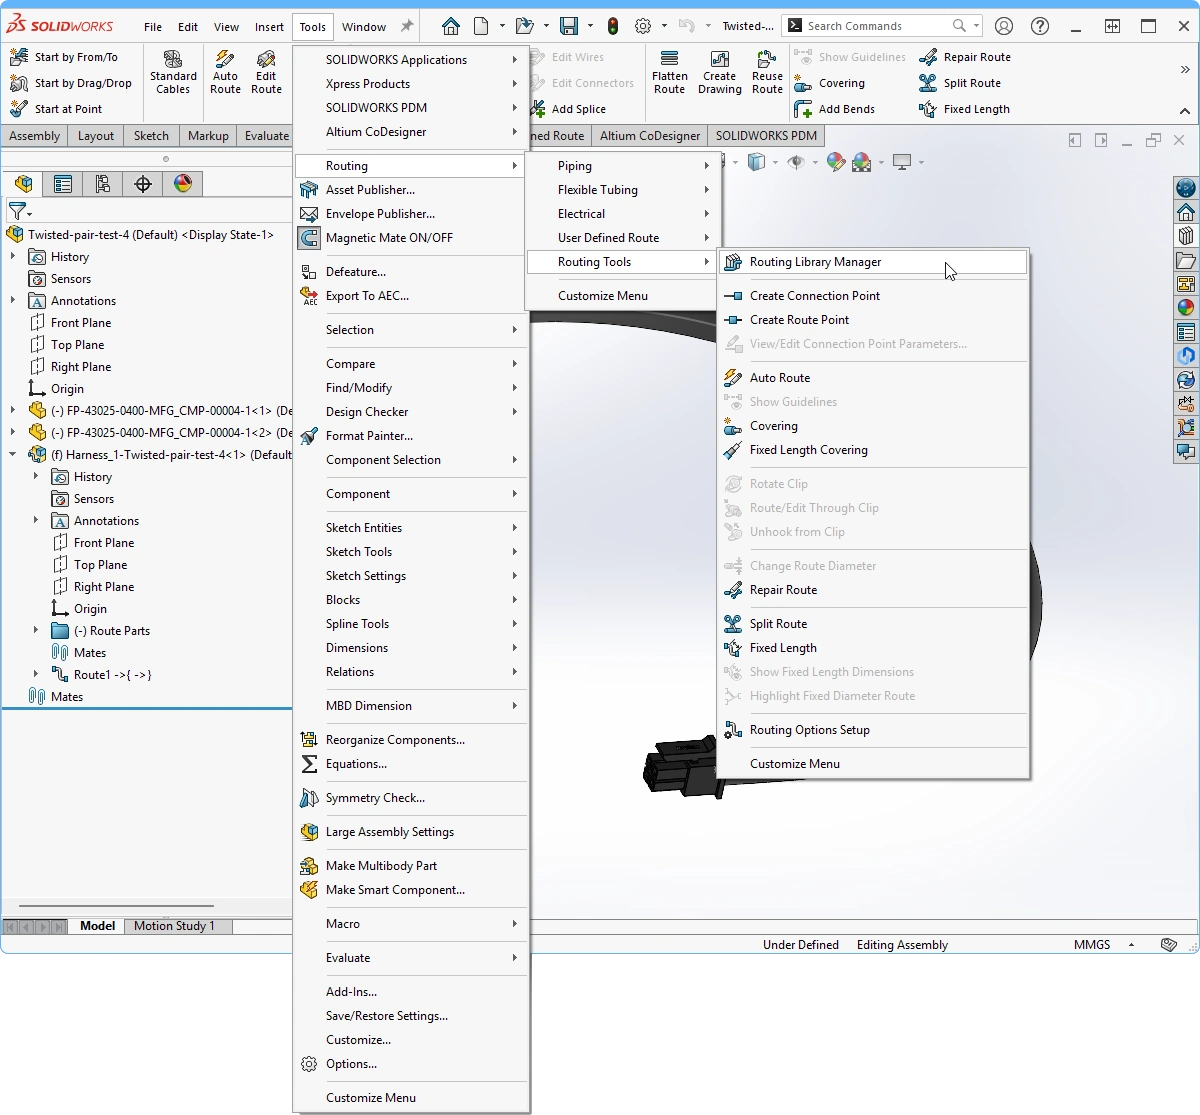1200x1115 pixels.
Task: Collapse the Harness_1-Twisted-pair-test-4 node
Action: 13,455
